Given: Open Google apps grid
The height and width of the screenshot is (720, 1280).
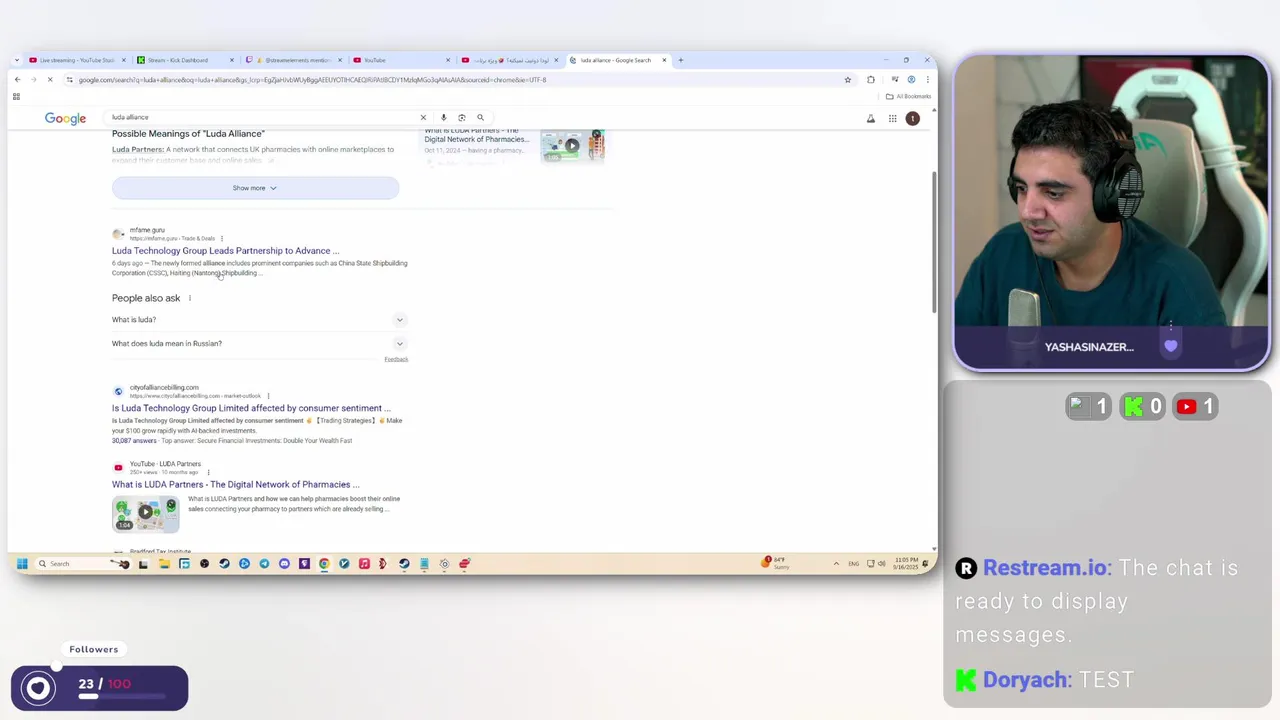Looking at the screenshot, I should [892, 119].
